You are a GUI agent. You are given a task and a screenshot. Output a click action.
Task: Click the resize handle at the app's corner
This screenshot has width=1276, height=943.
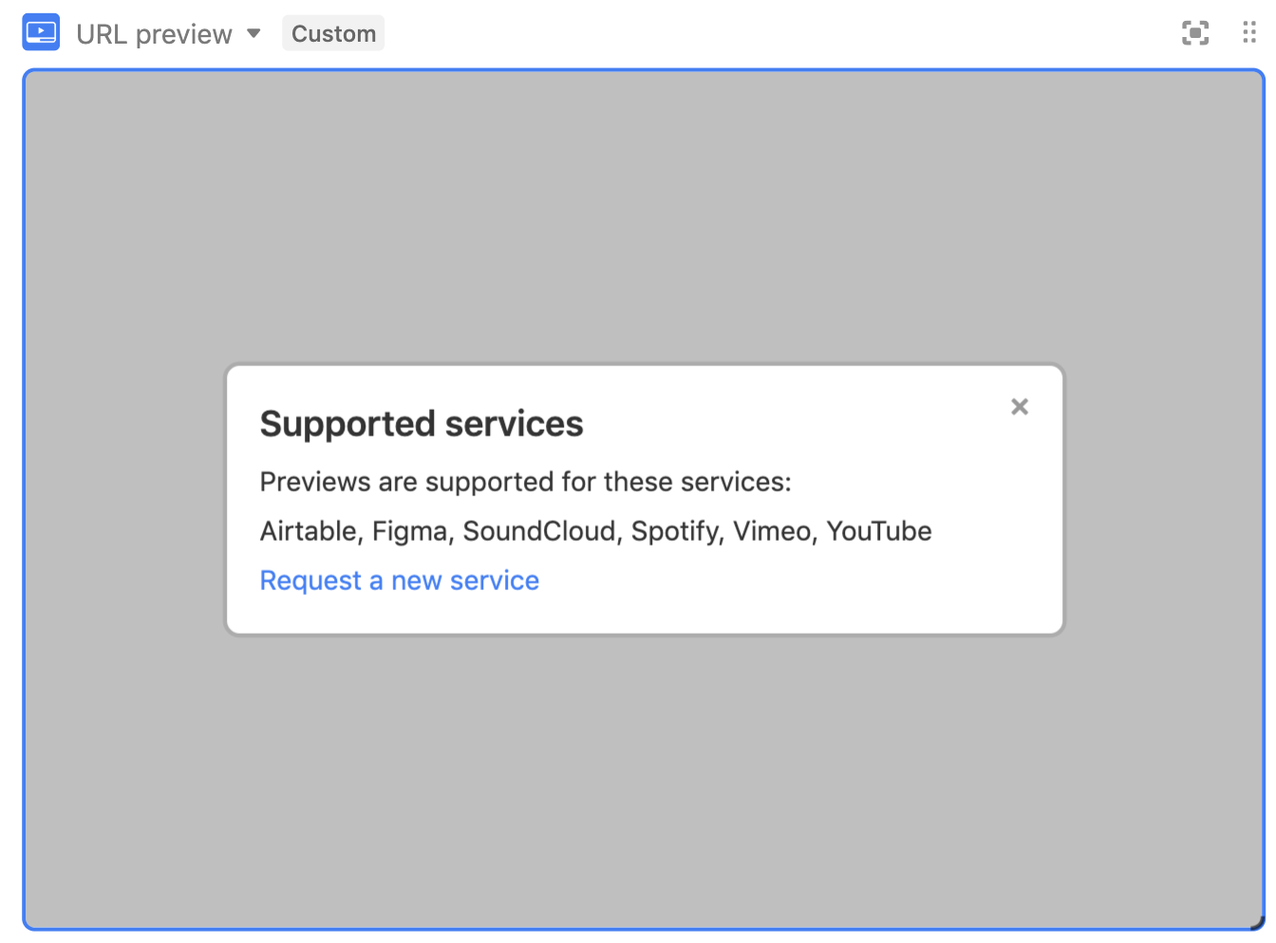tap(1257, 923)
